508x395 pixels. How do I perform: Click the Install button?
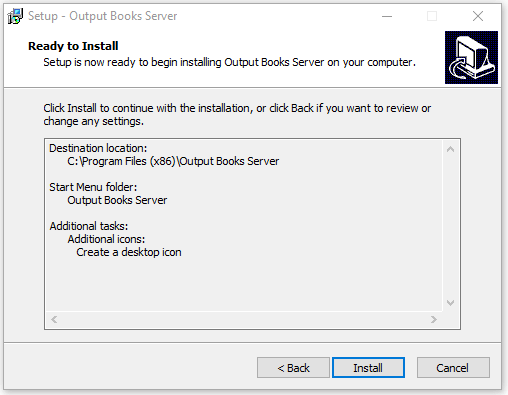pyautogui.click(x=368, y=368)
